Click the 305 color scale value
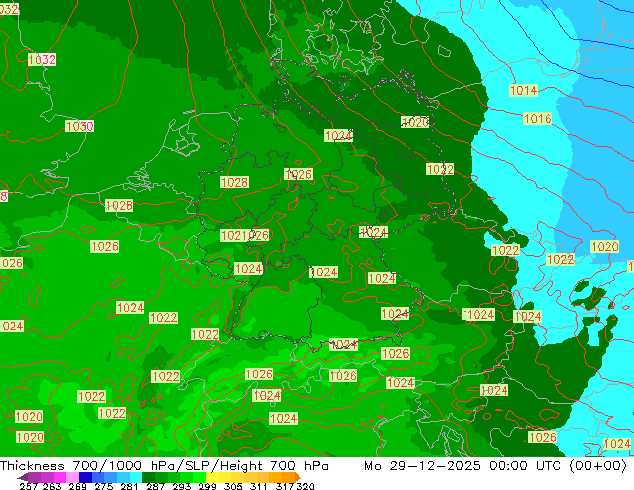This screenshot has height=490, width=634. (232, 486)
